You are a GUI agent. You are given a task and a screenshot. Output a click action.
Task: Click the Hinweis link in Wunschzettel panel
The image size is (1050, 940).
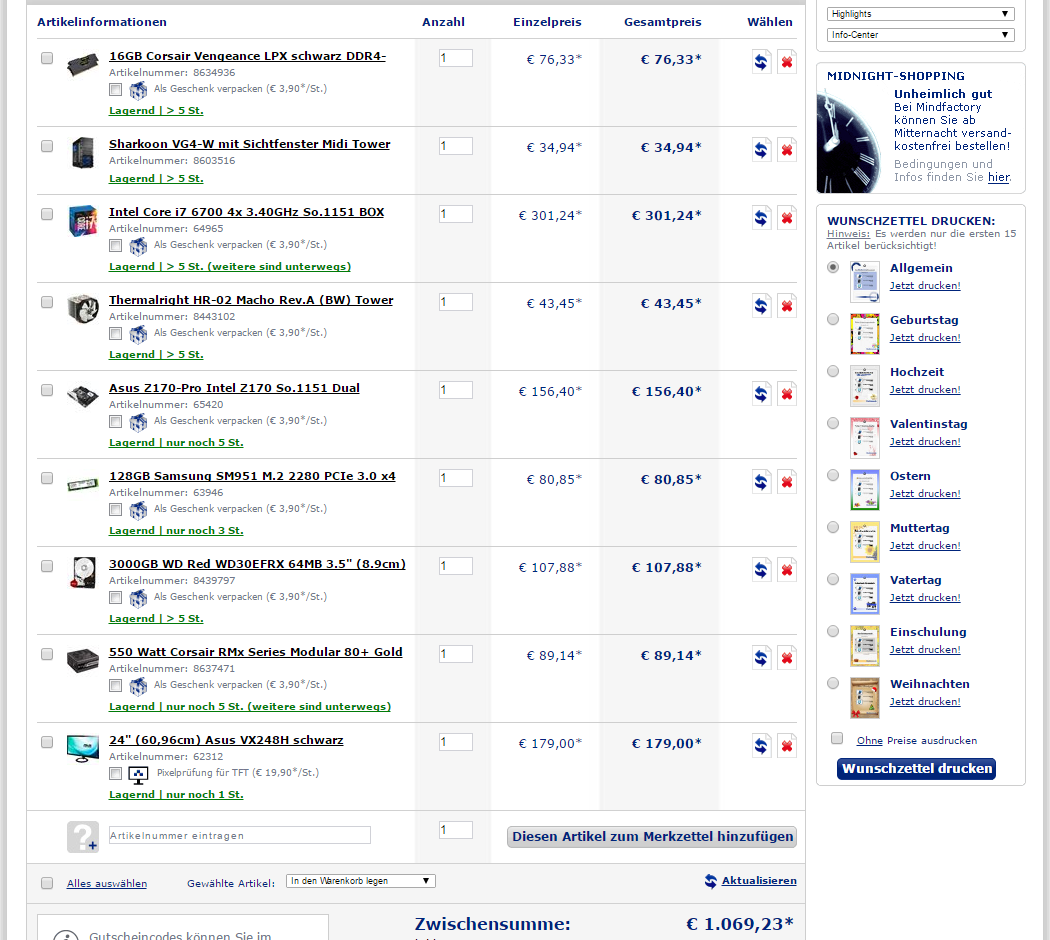click(848, 234)
